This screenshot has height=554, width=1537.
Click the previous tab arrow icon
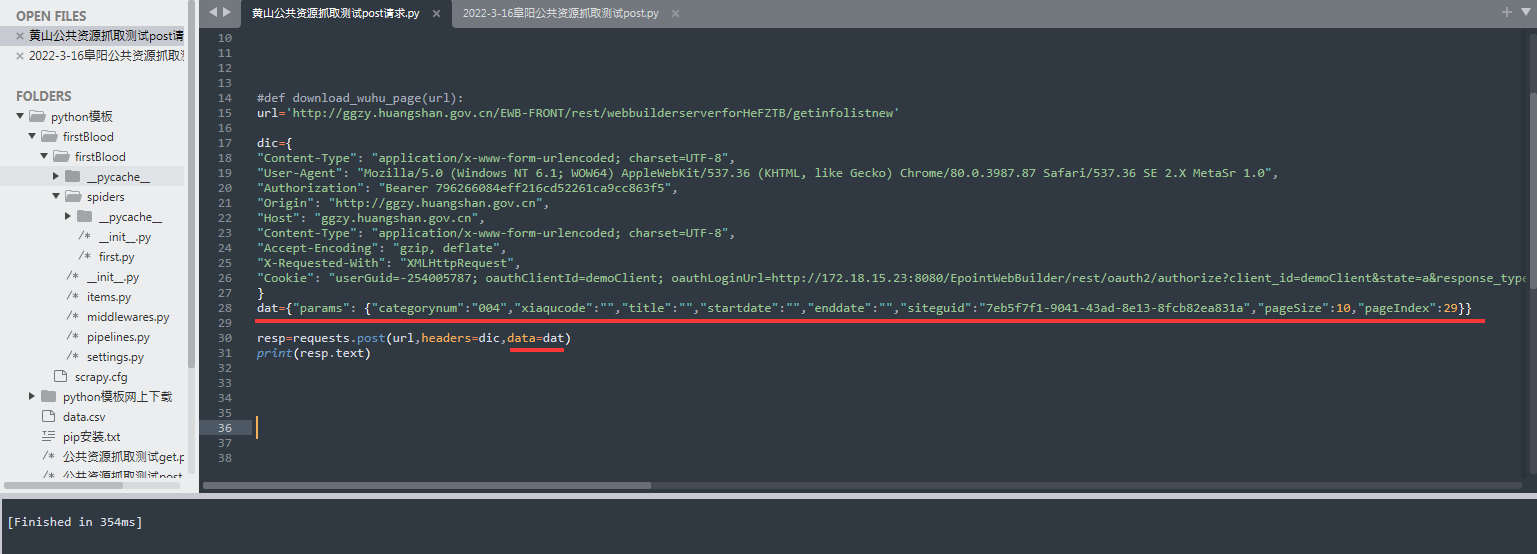pos(213,12)
